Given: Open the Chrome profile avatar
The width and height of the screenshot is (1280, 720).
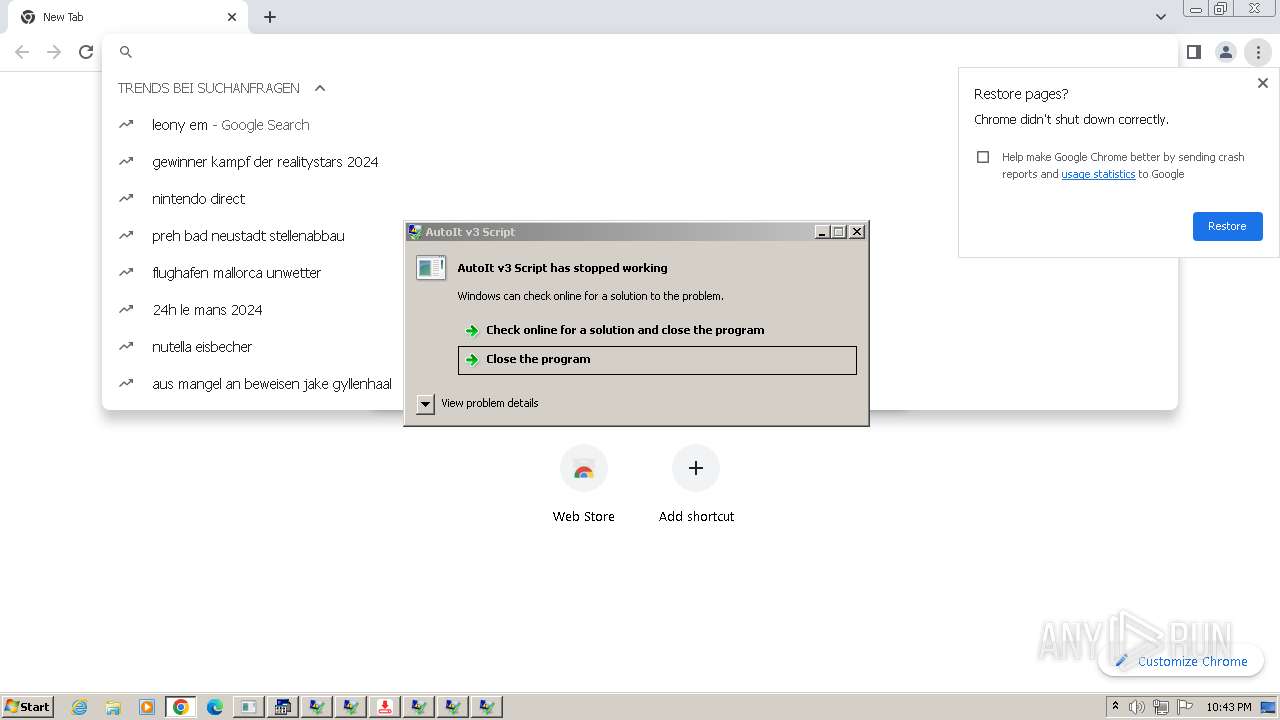Looking at the screenshot, I should point(1225,52).
